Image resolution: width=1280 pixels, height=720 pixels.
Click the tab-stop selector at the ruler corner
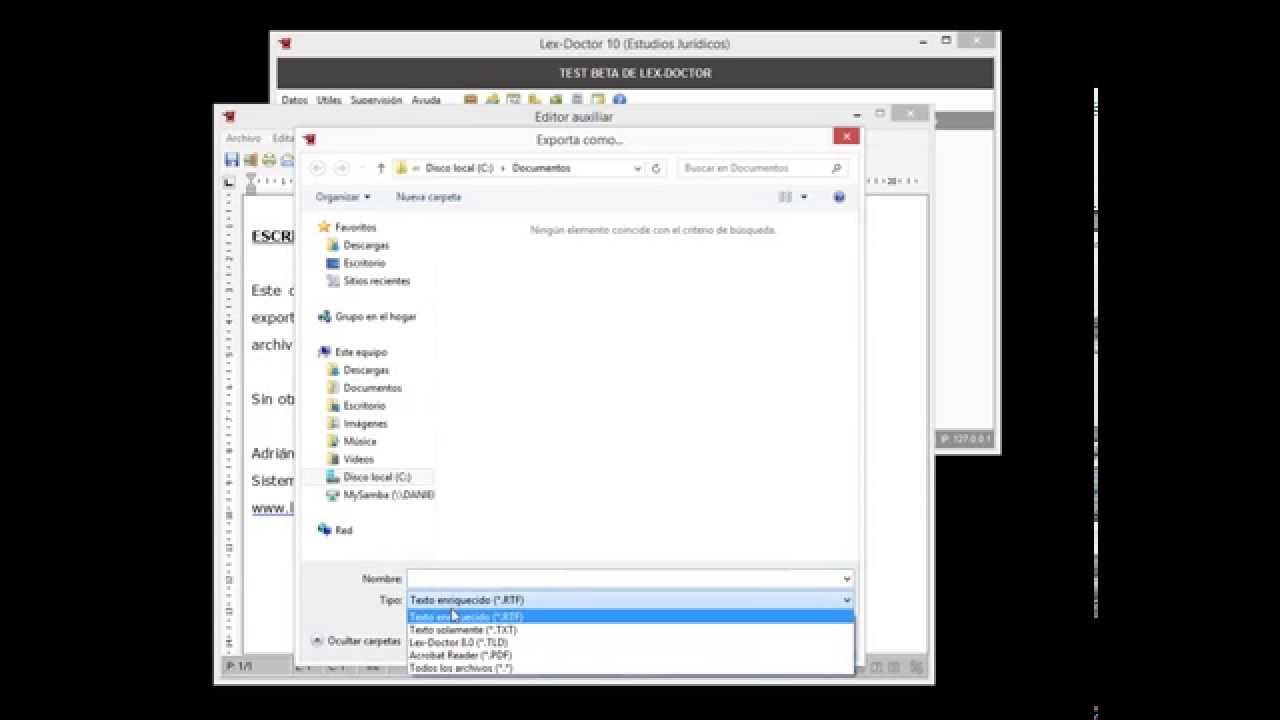click(x=229, y=182)
